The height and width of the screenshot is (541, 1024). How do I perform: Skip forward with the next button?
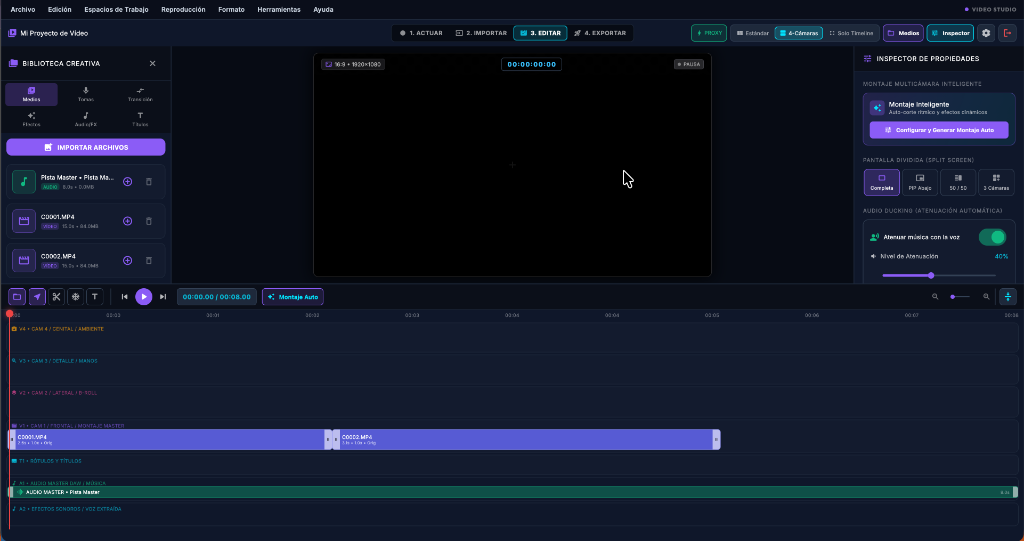[x=163, y=297]
